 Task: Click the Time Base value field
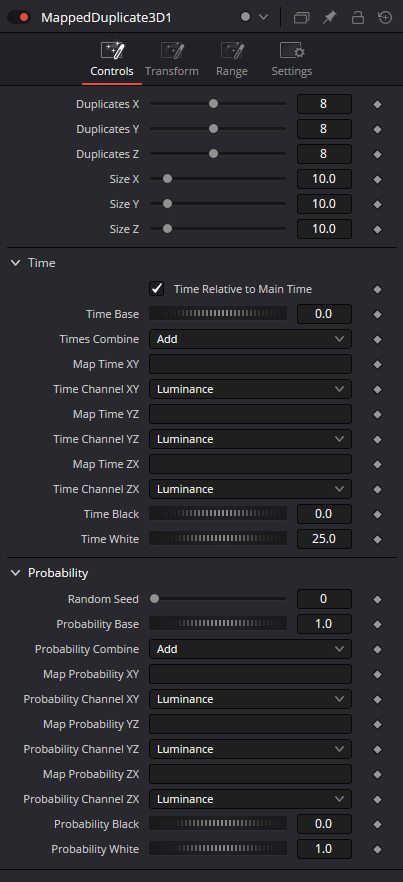(324, 314)
